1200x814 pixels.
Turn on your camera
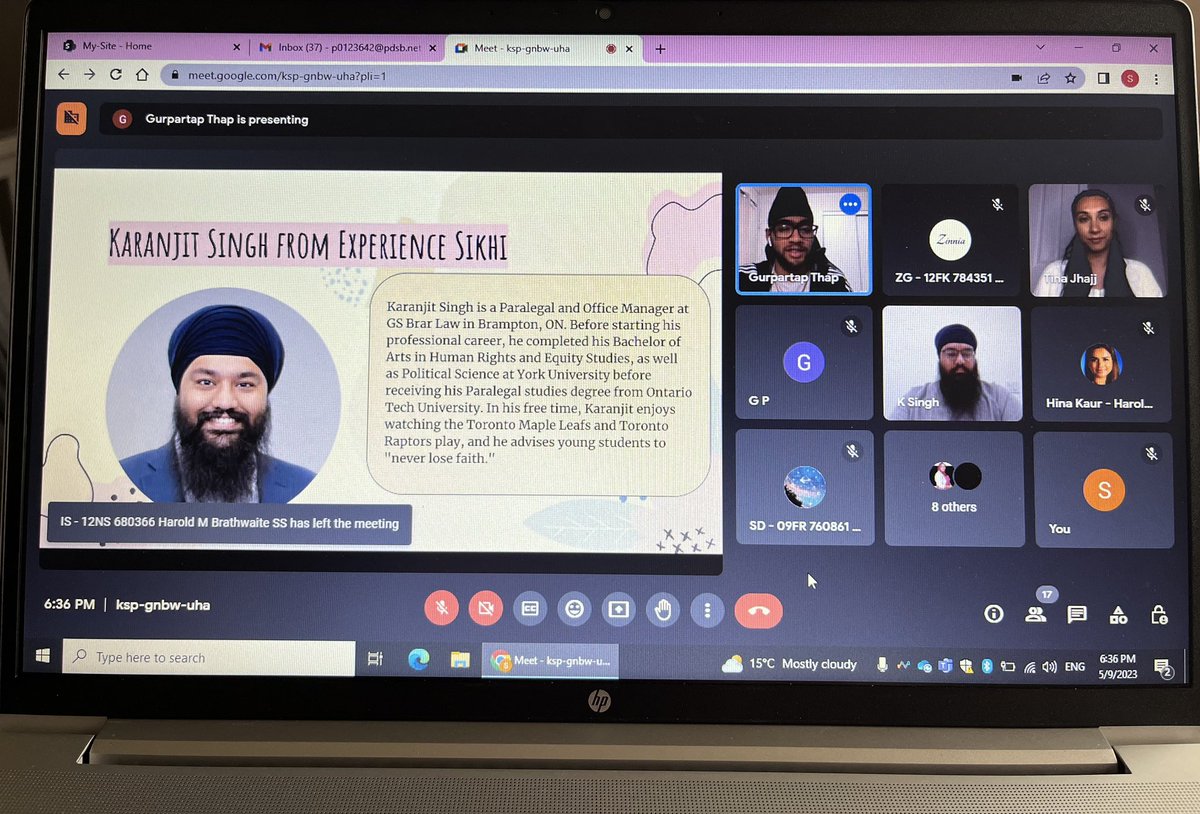click(486, 608)
